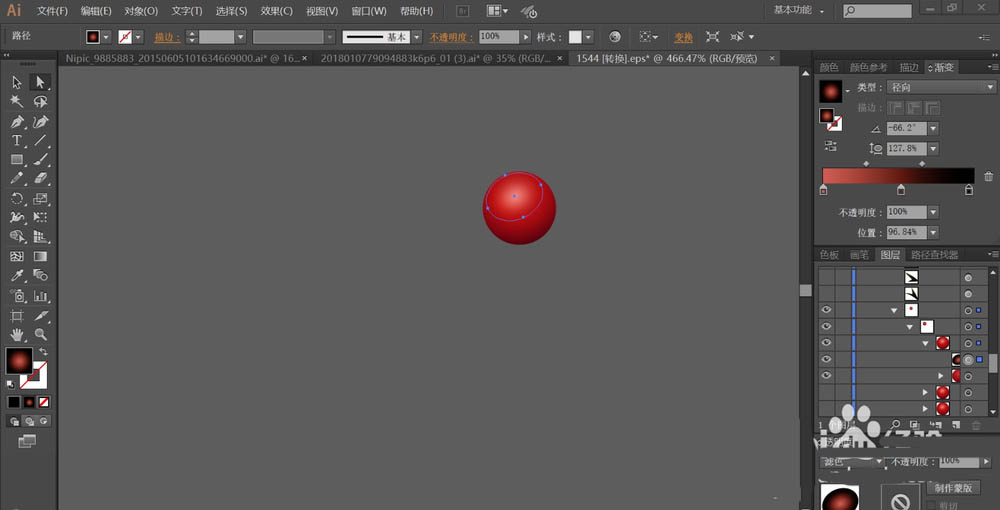The height and width of the screenshot is (510, 1000).
Task: Select the Artboard tool
Action: pos(17,316)
